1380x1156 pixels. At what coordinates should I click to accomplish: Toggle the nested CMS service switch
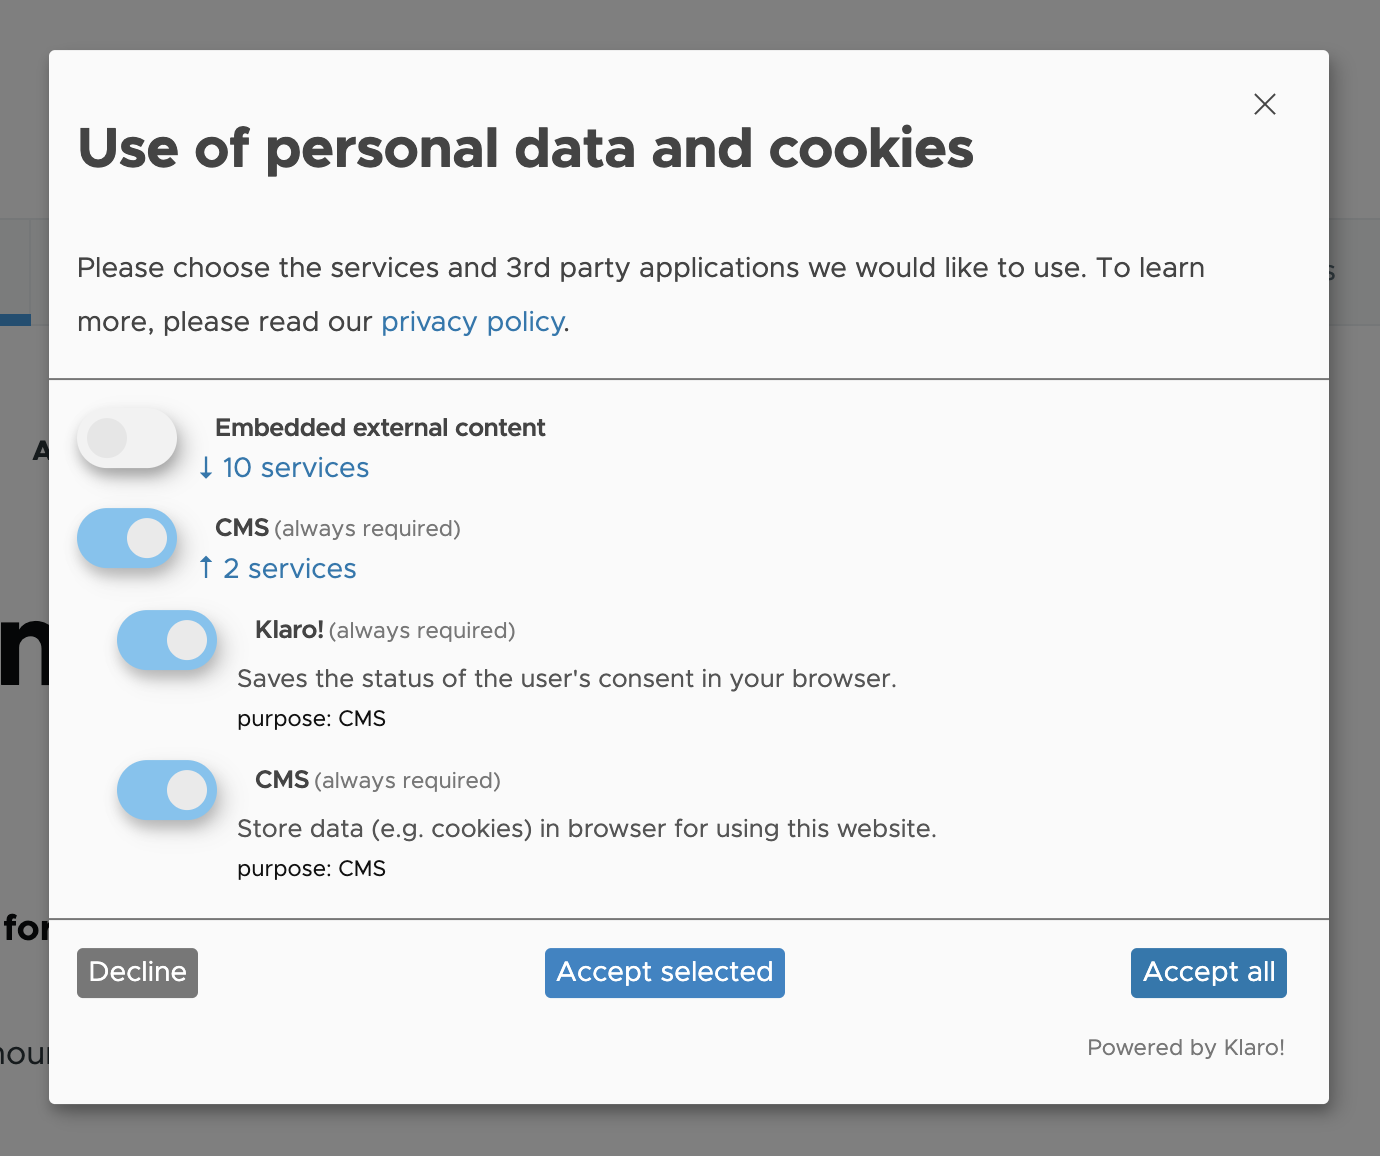[167, 790]
